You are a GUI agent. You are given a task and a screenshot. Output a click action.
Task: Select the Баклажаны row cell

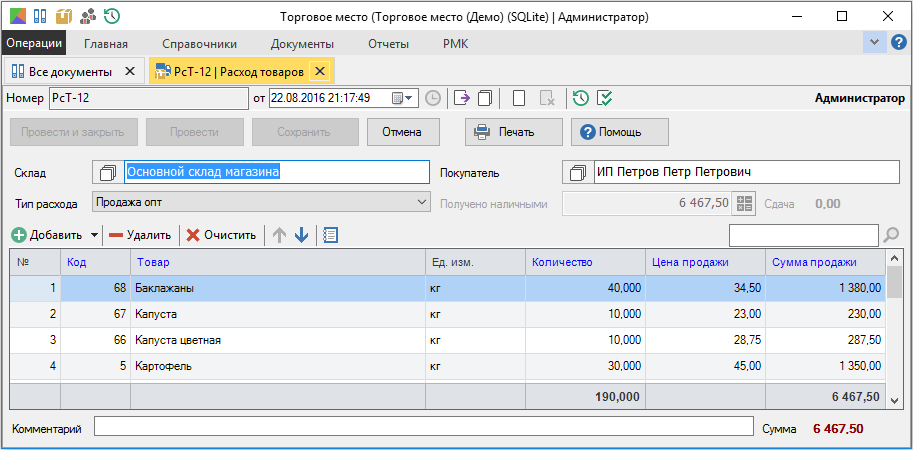point(278,288)
